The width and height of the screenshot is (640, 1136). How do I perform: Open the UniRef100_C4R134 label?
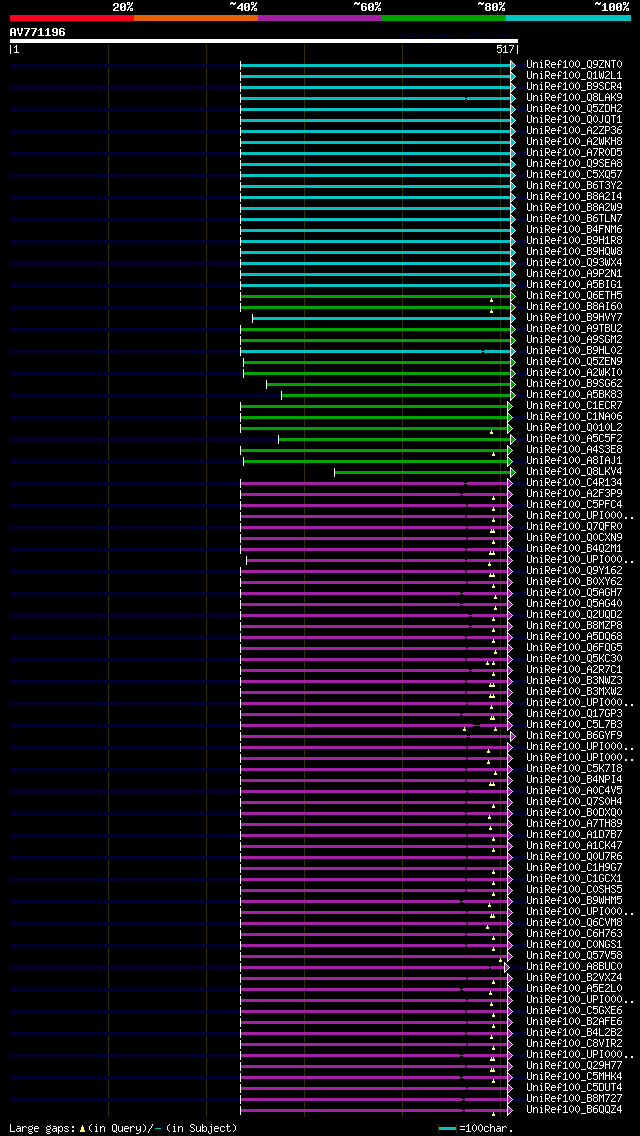574,483
